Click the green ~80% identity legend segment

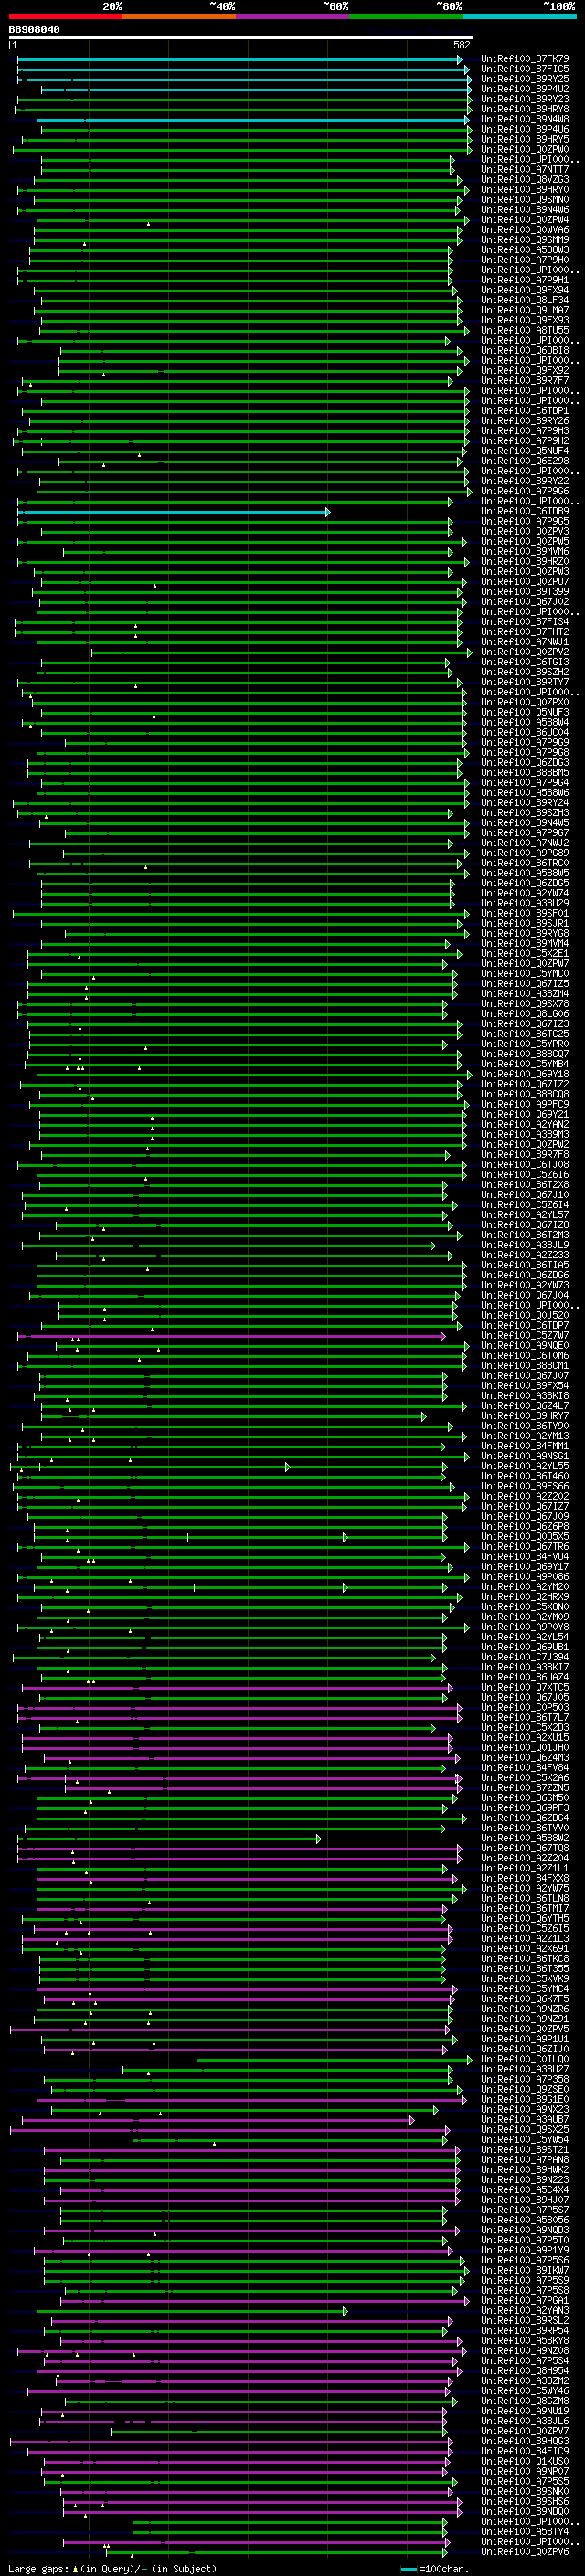[x=406, y=16]
